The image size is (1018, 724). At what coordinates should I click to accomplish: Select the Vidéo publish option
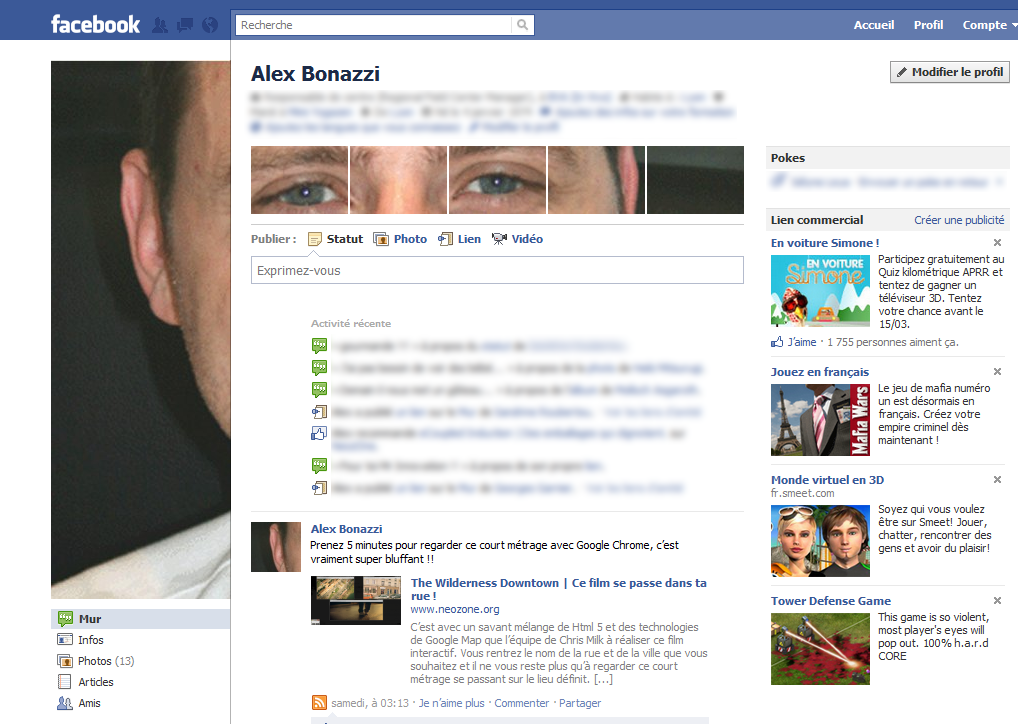click(x=518, y=239)
